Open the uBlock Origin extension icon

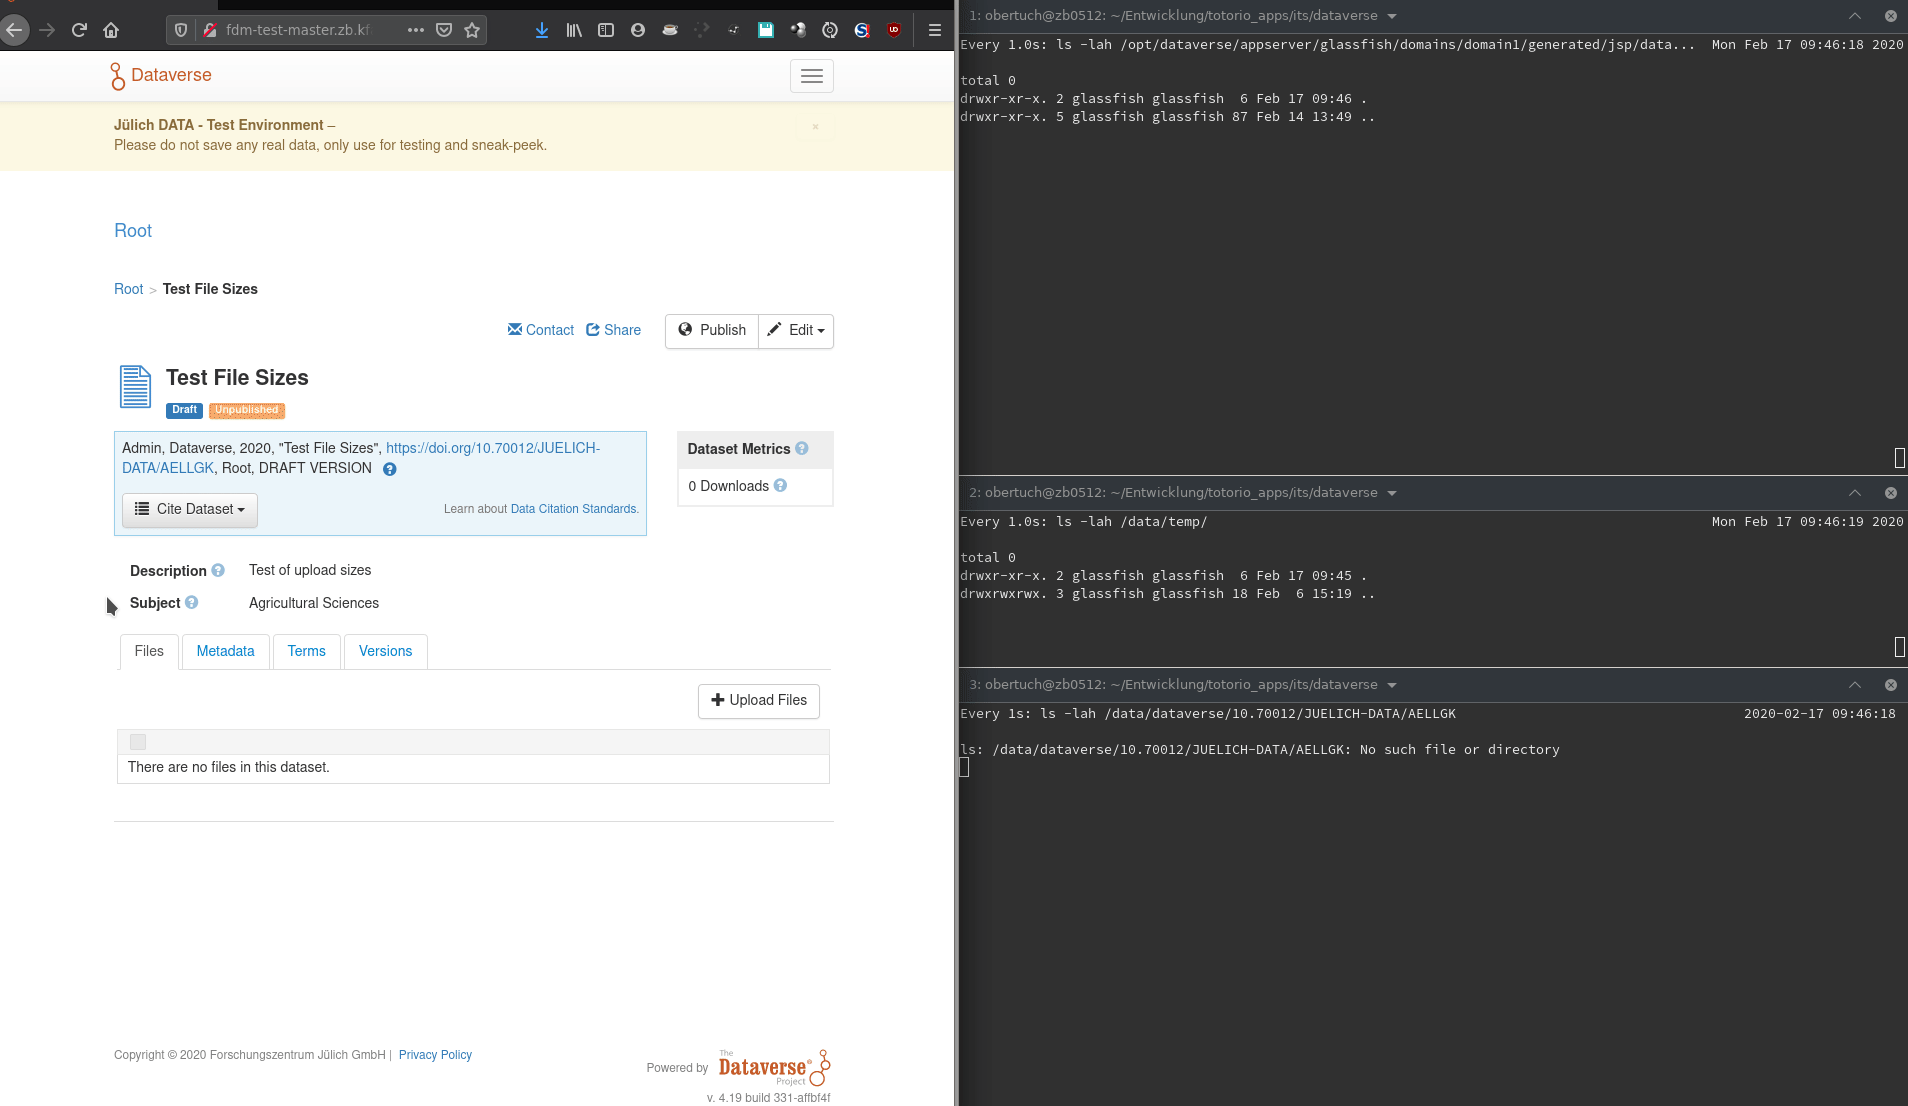click(893, 30)
